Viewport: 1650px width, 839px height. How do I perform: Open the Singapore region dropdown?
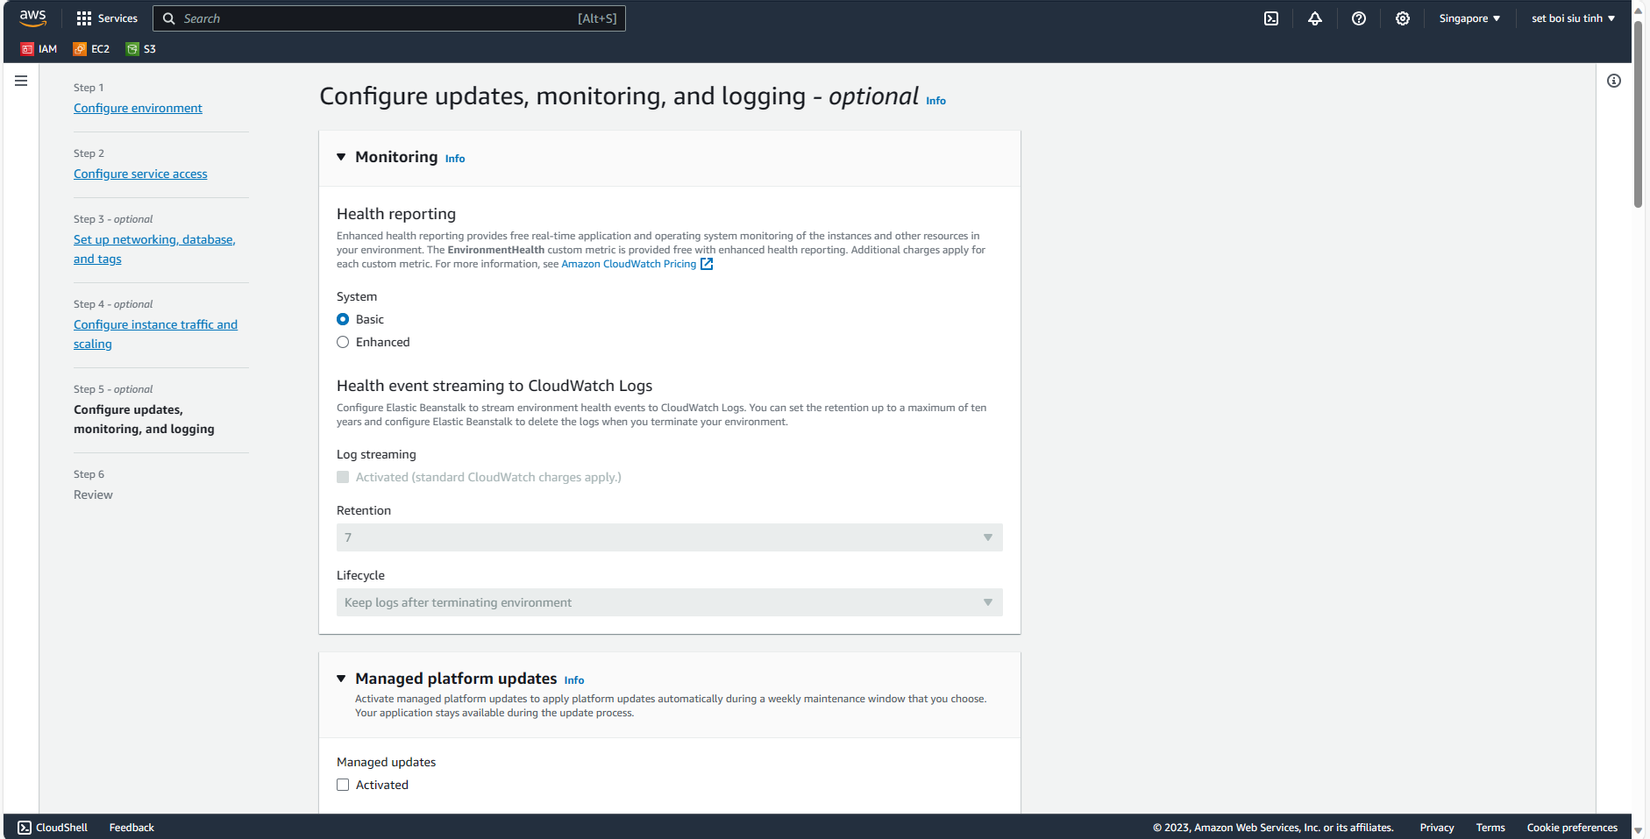tap(1469, 18)
